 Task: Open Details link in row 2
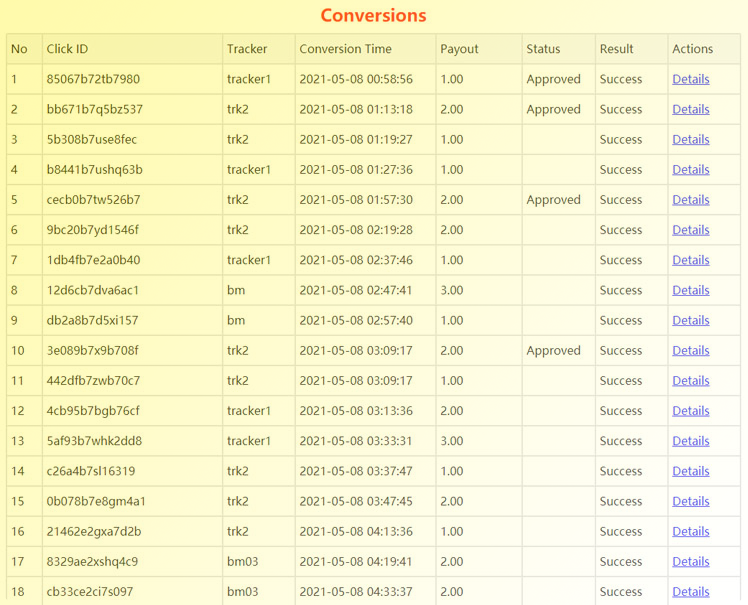pyautogui.click(x=690, y=109)
